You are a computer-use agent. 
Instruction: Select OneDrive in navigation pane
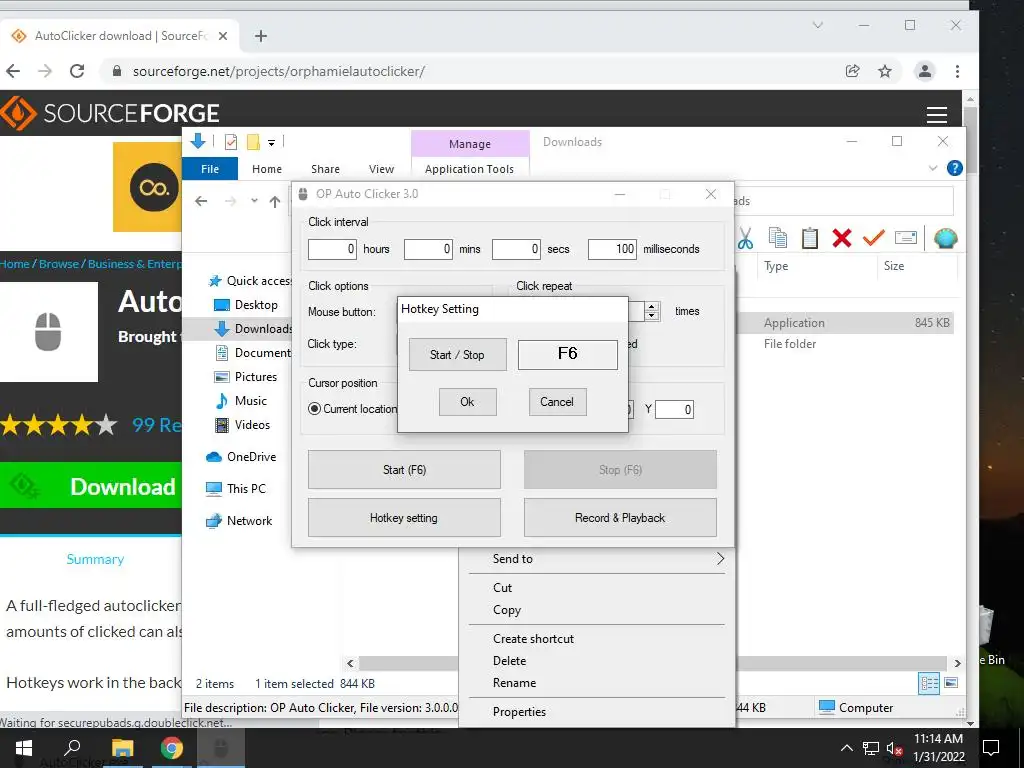[241, 457]
